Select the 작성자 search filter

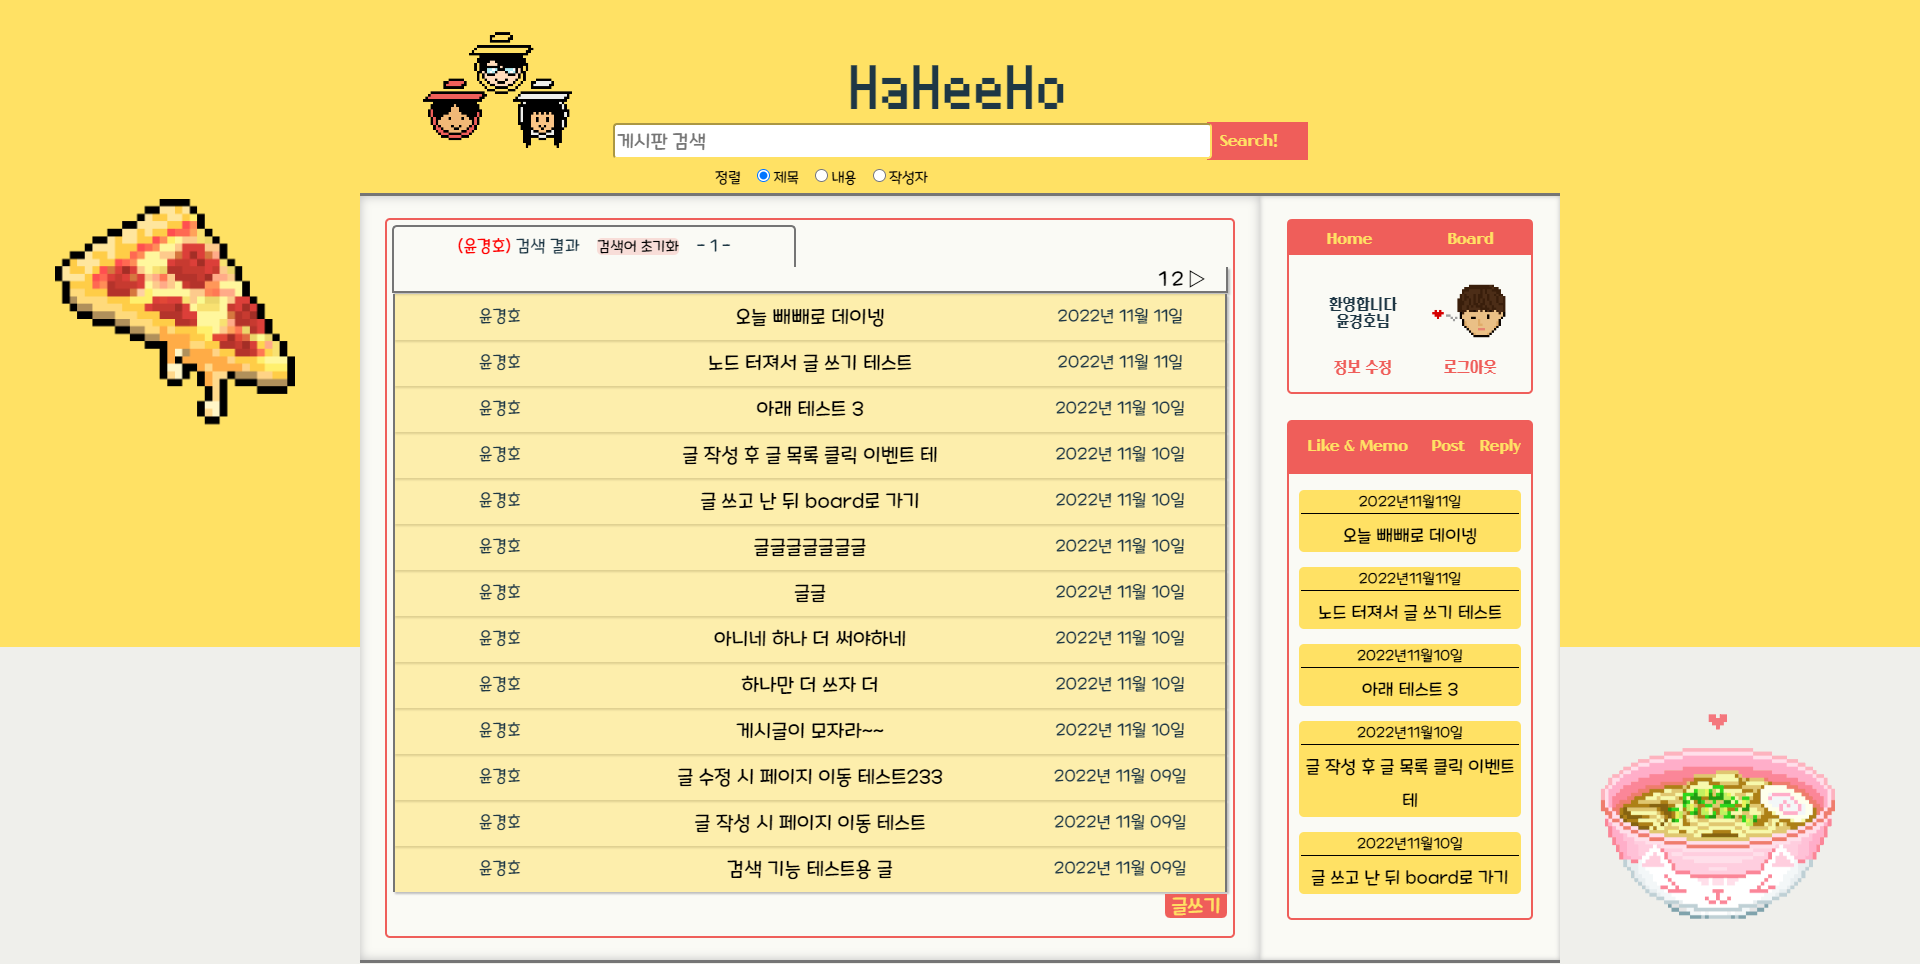tap(878, 175)
